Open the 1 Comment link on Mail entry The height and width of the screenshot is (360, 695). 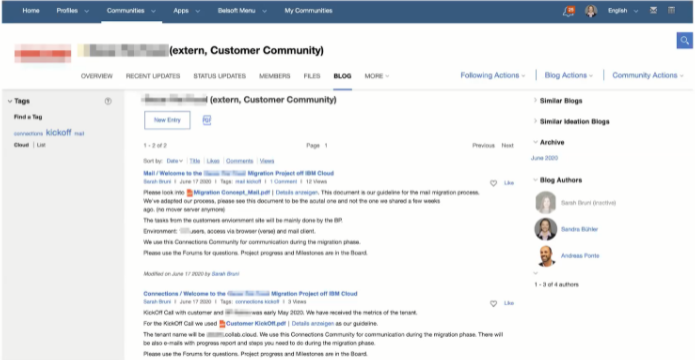[x=283, y=182]
